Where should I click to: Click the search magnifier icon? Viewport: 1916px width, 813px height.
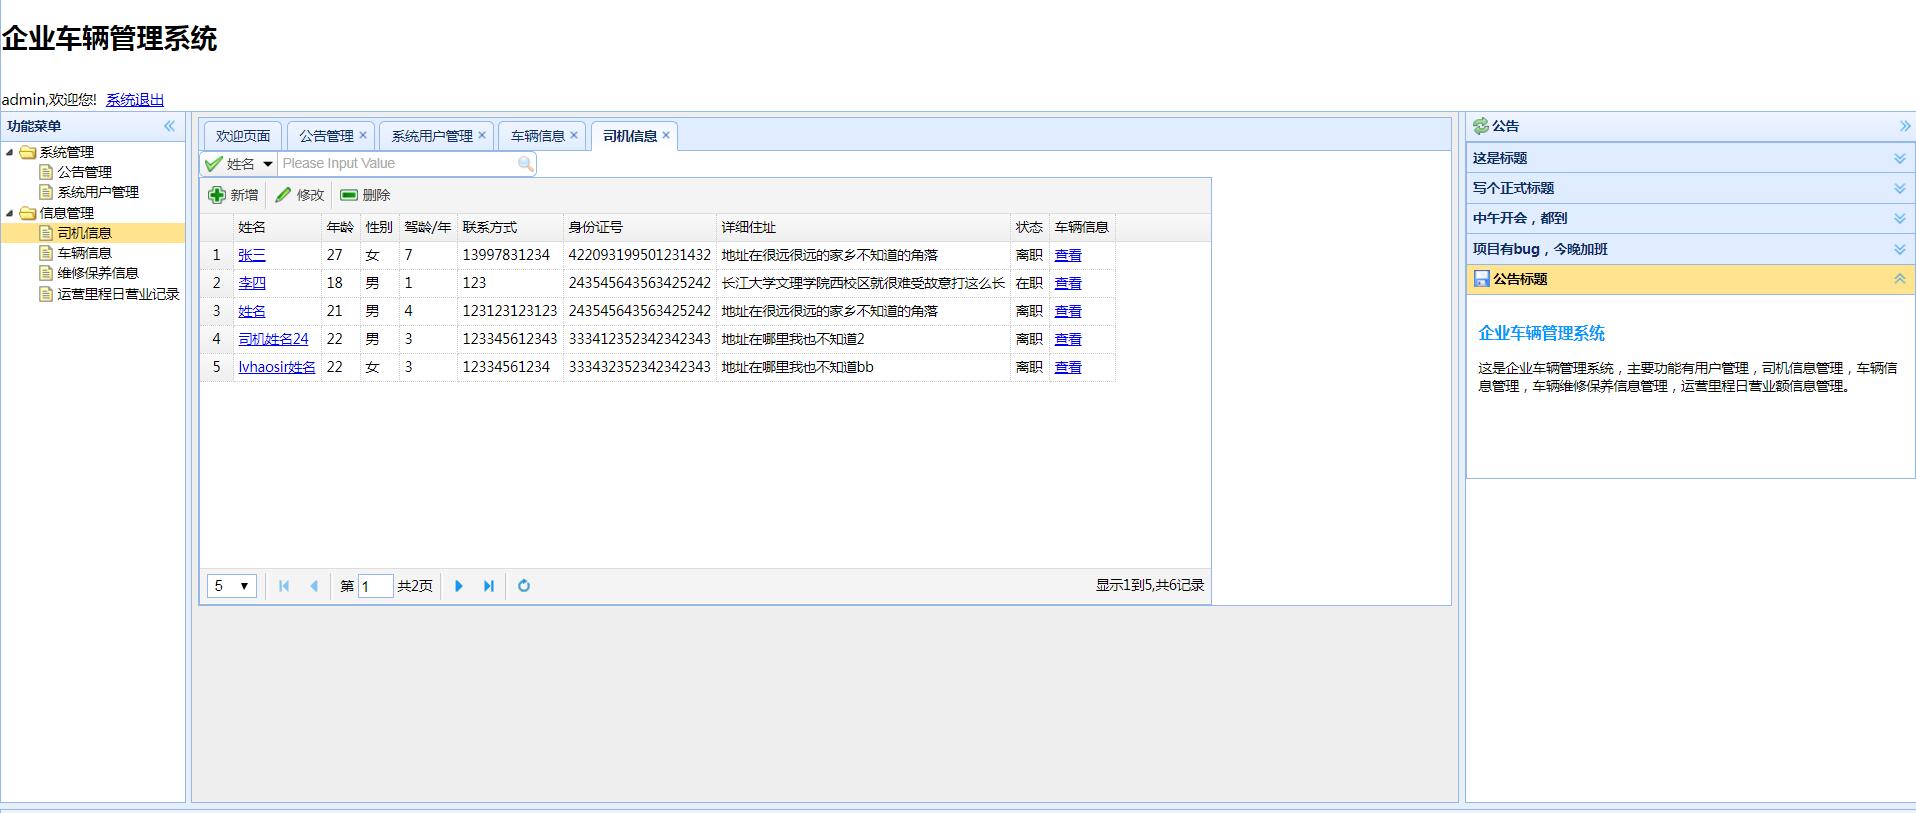pos(525,164)
